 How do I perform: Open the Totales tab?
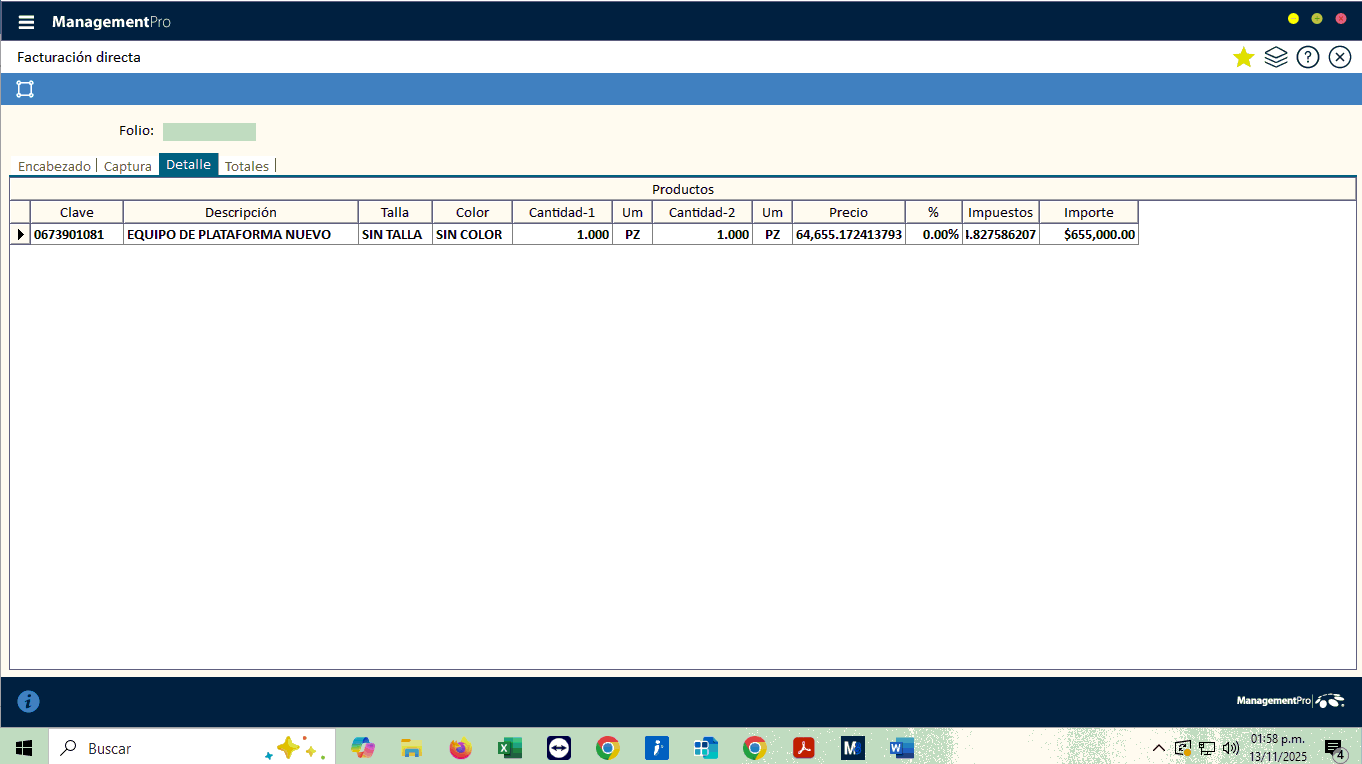pyautogui.click(x=246, y=166)
